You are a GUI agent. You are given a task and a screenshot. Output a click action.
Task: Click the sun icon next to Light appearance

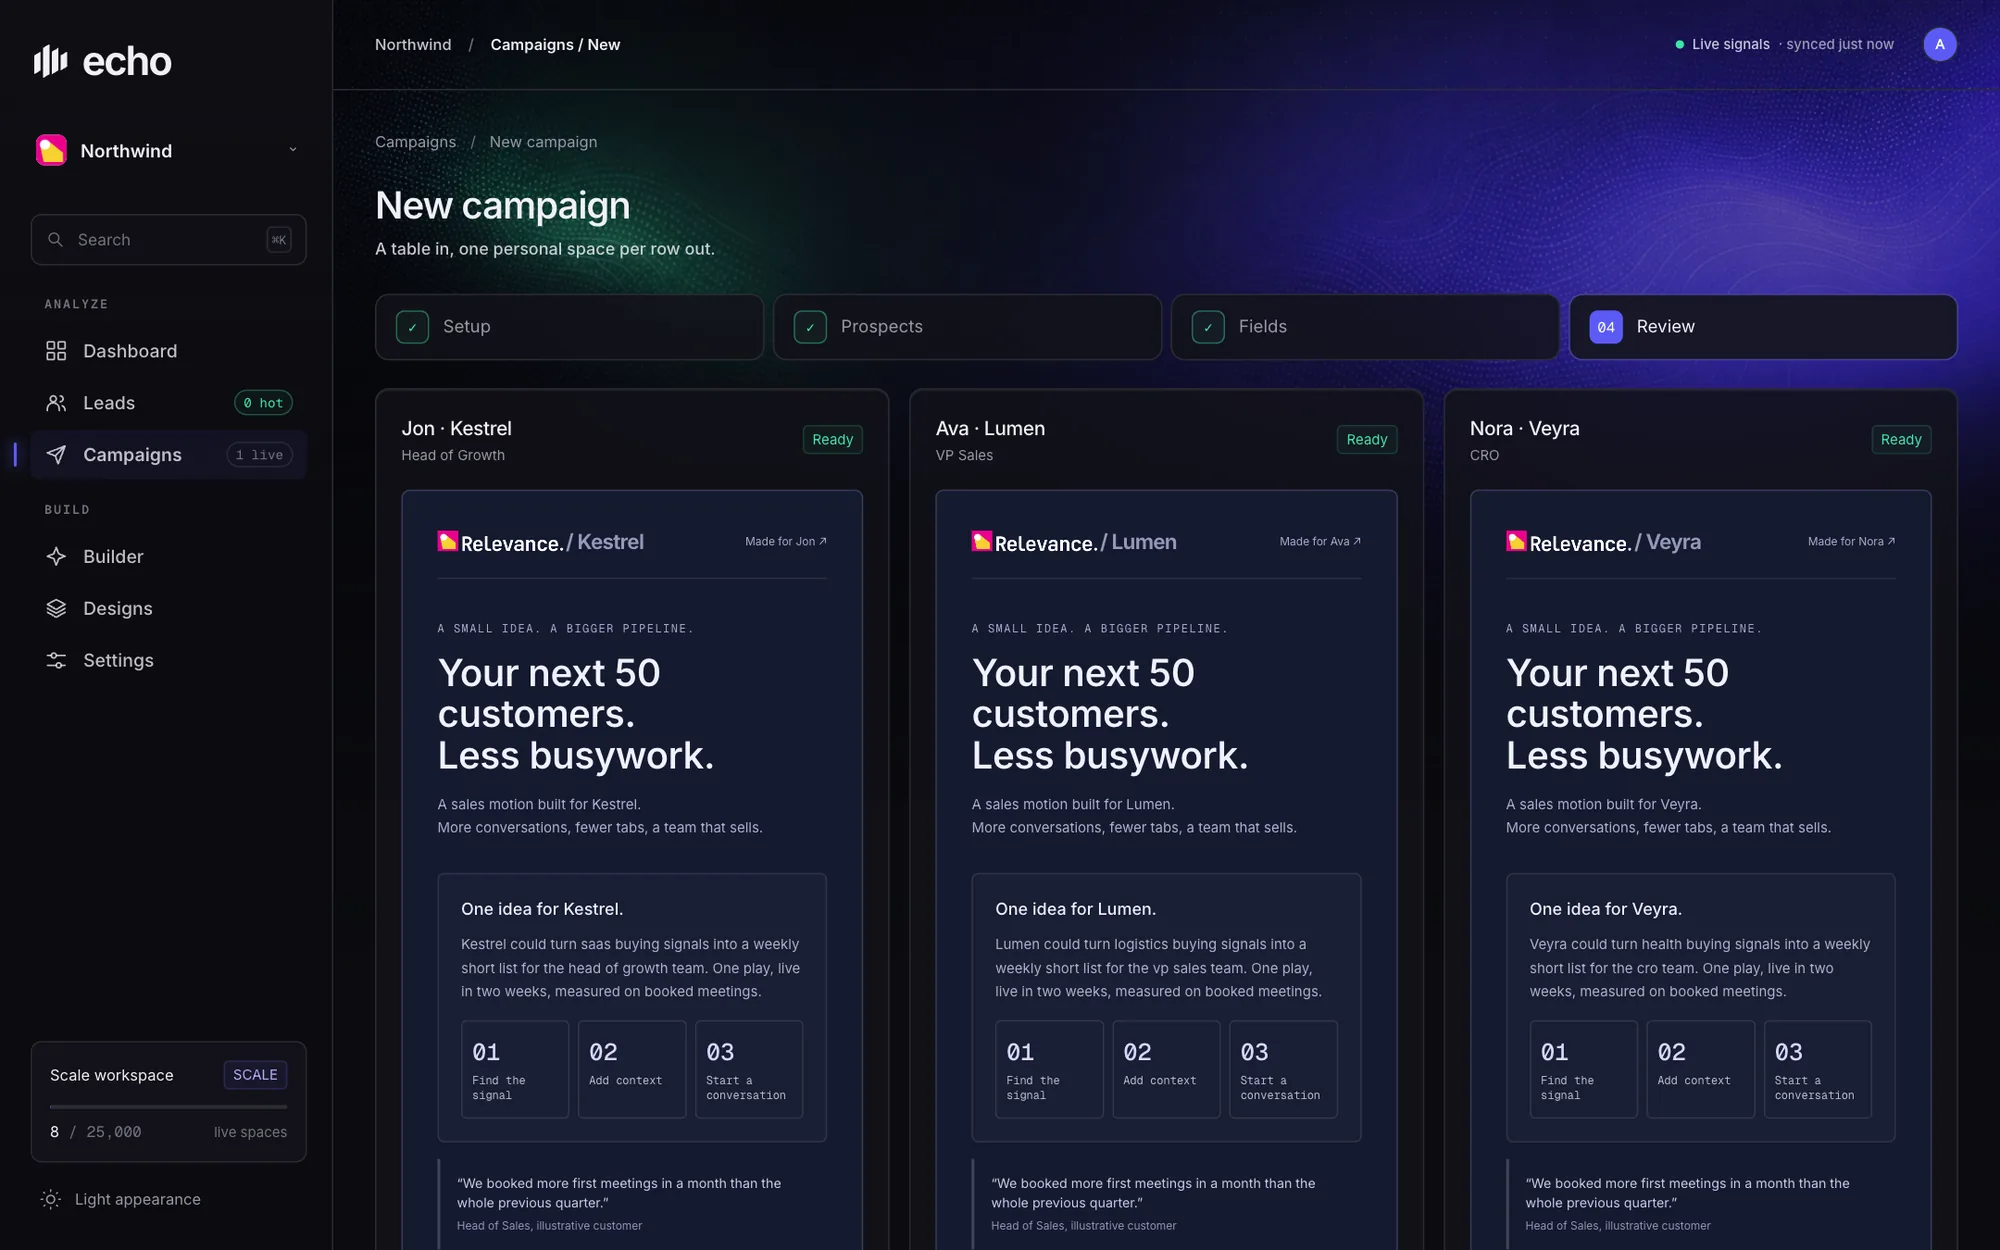(51, 1199)
